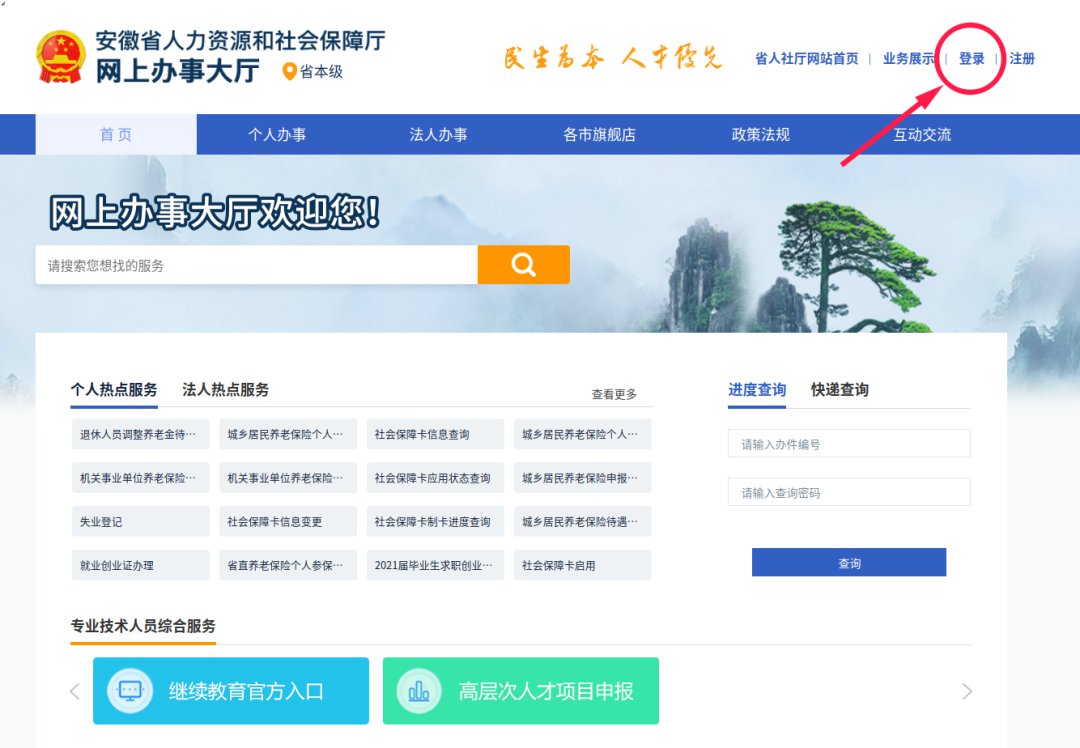Click the national emblem logo
Image resolution: width=1080 pixels, height=748 pixels.
pos(62,57)
